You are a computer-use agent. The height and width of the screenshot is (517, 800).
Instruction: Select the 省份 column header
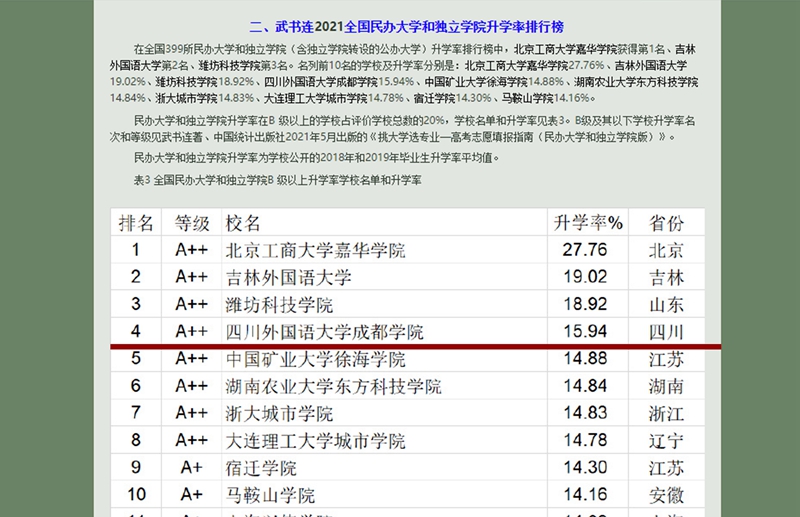click(x=666, y=222)
